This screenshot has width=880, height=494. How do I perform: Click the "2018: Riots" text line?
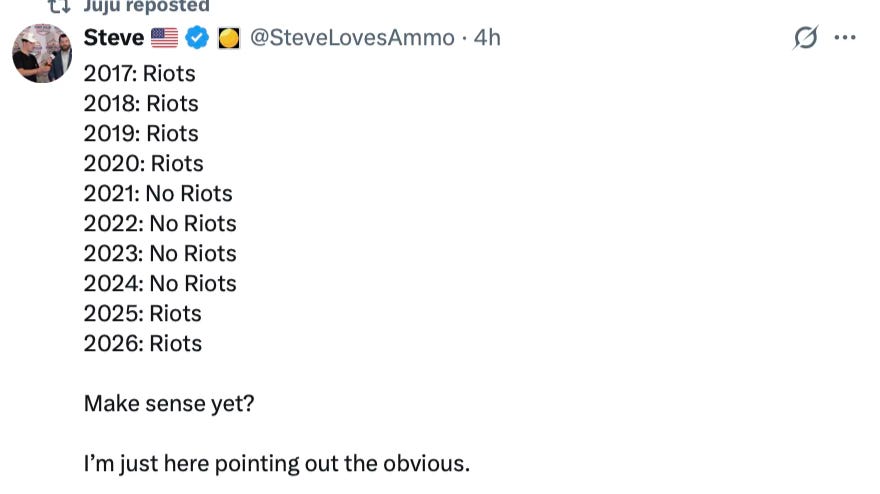[141, 103]
